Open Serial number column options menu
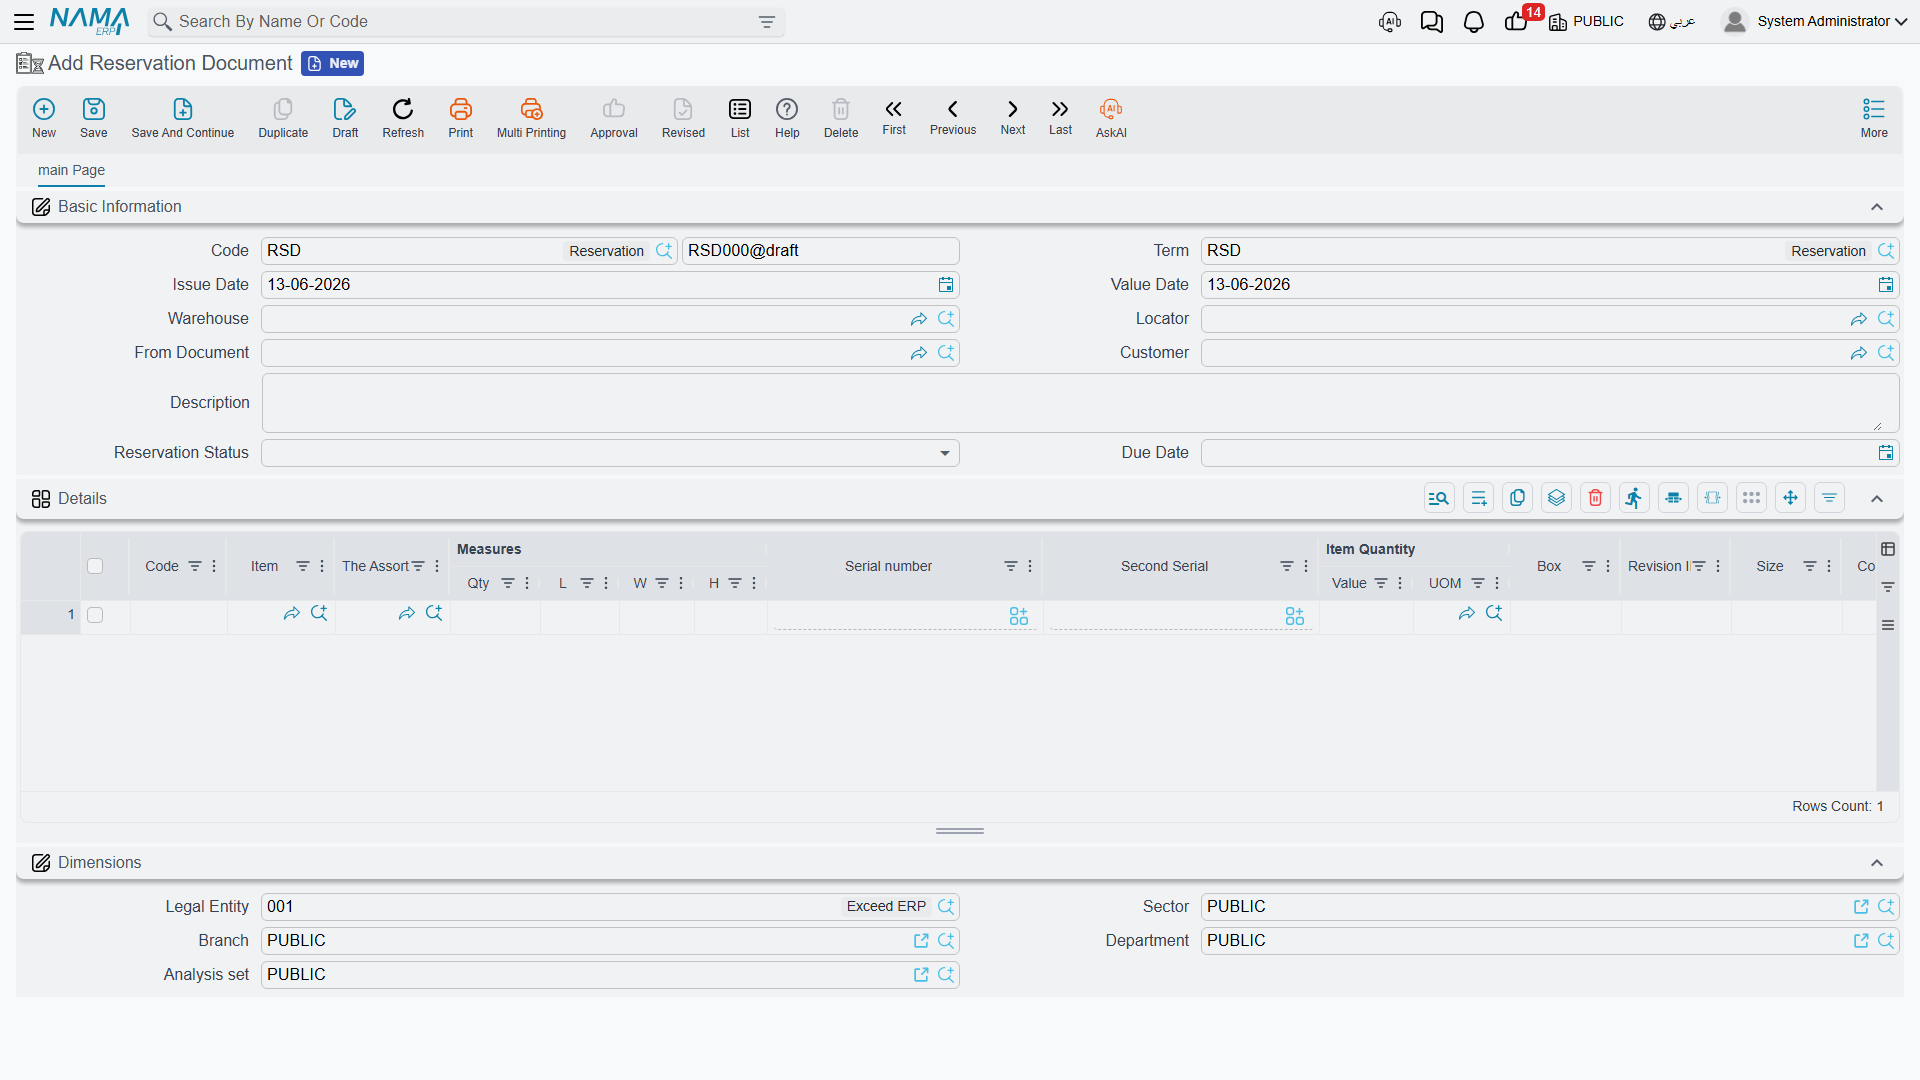This screenshot has height=1080, width=1920. pos(1030,566)
